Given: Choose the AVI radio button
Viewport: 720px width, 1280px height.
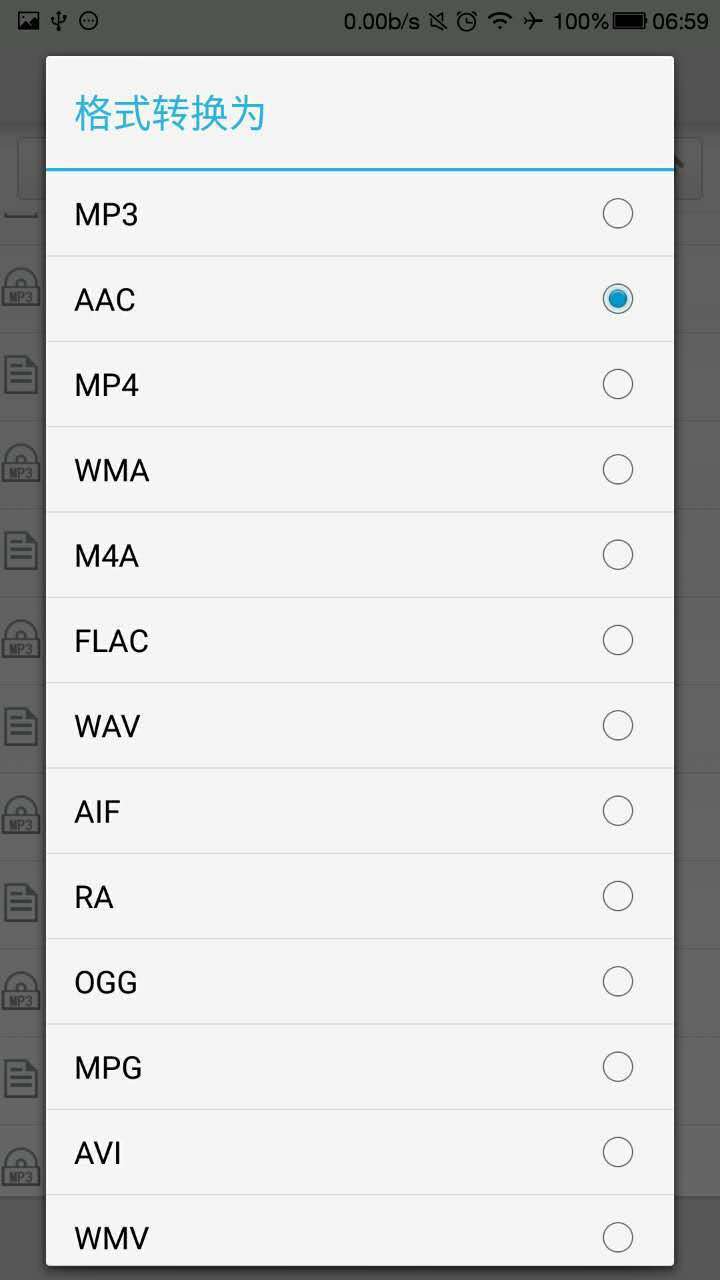Looking at the screenshot, I should [x=617, y=1152].
